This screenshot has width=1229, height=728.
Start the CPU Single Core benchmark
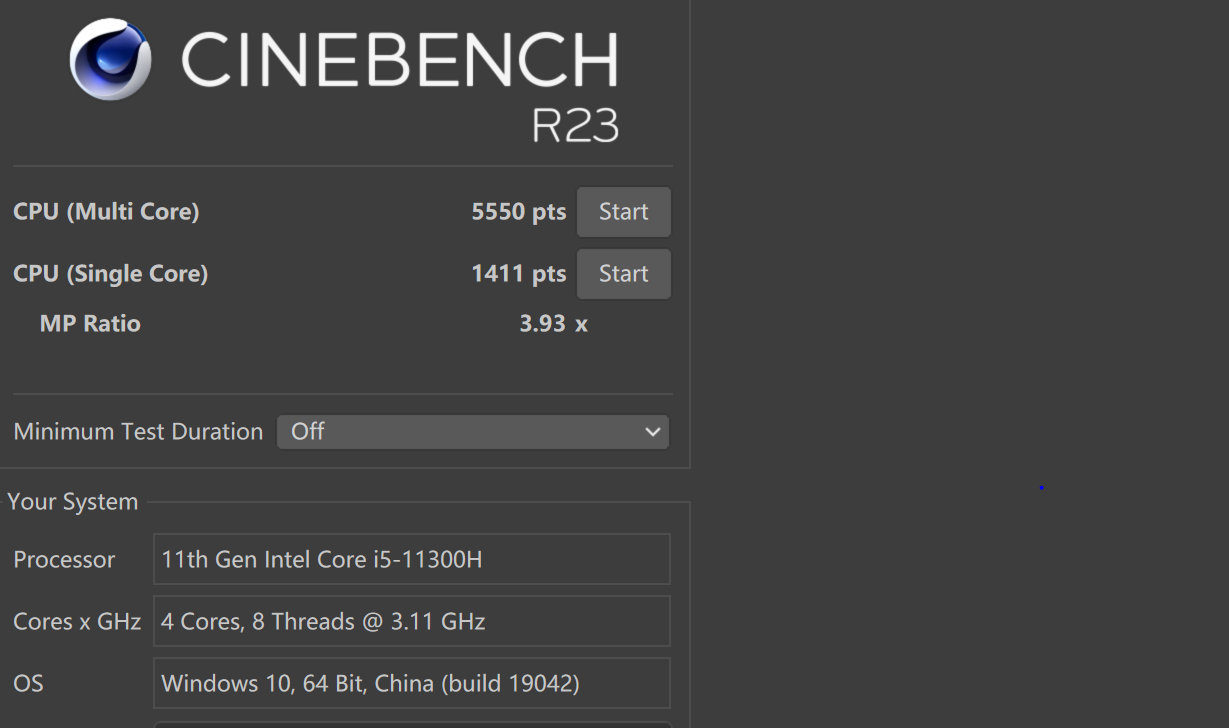click(x=623, y=273)
